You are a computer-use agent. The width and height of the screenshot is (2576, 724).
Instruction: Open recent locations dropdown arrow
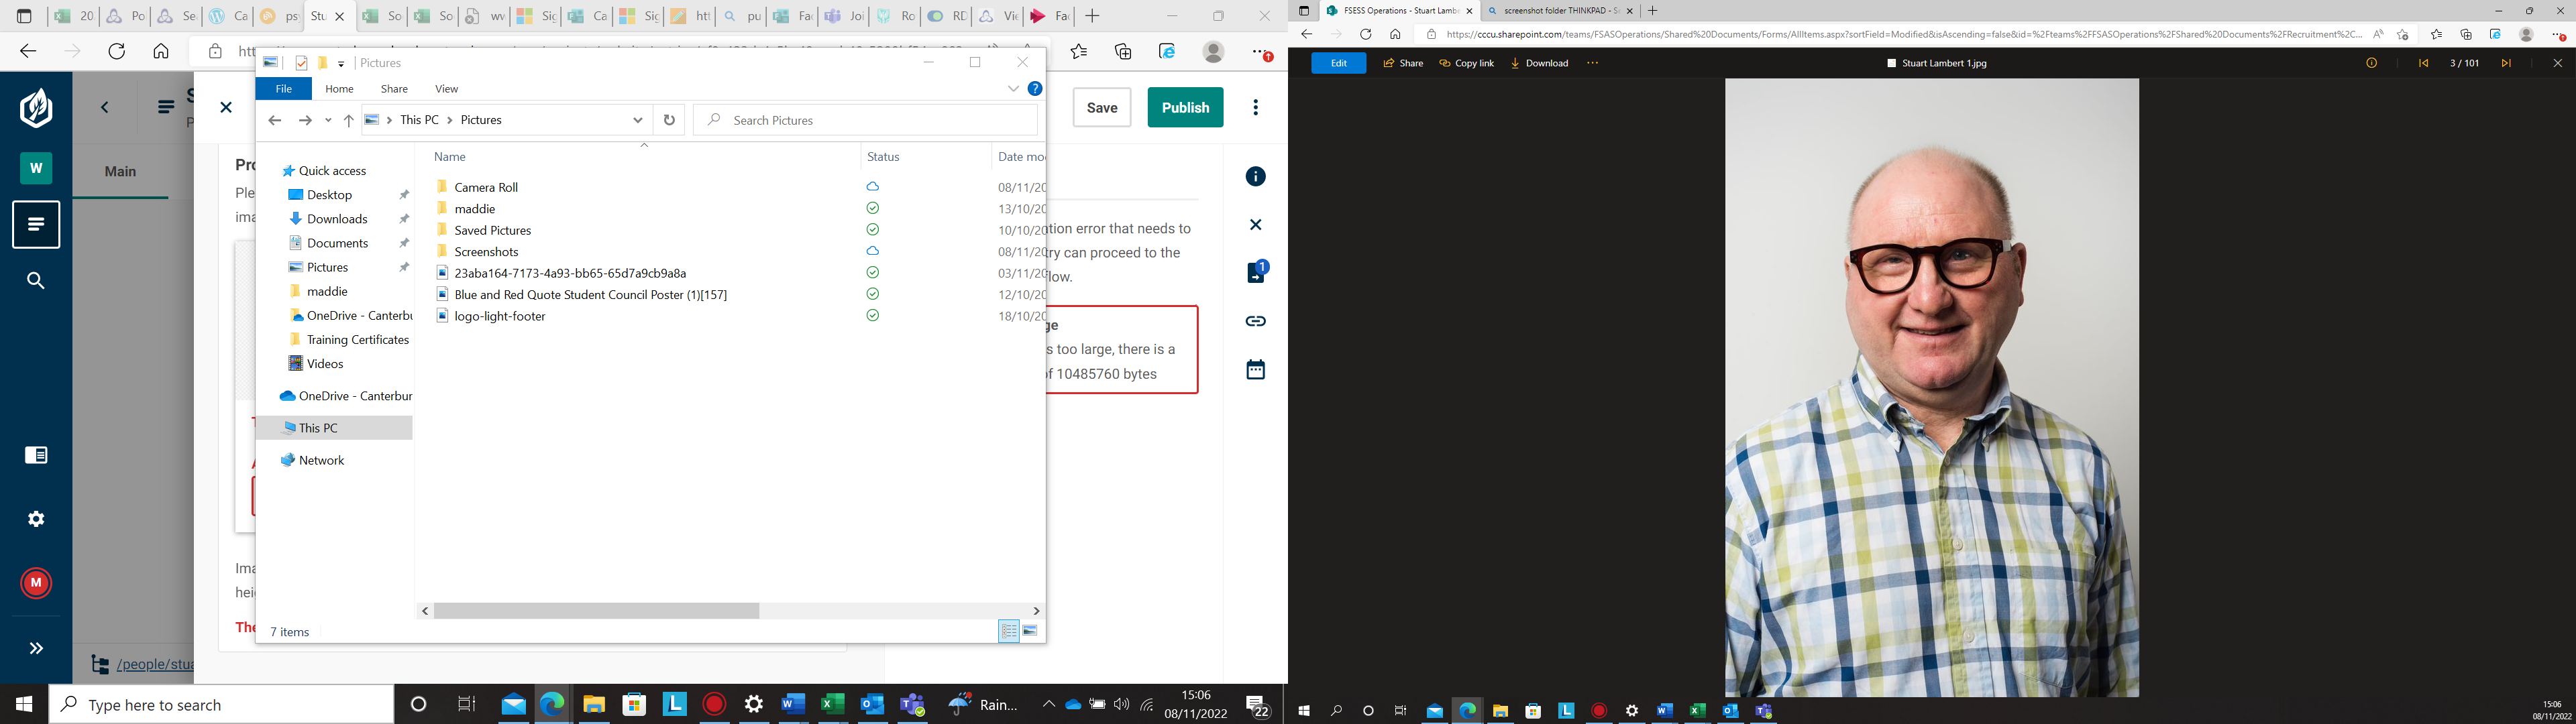(328, 120)
